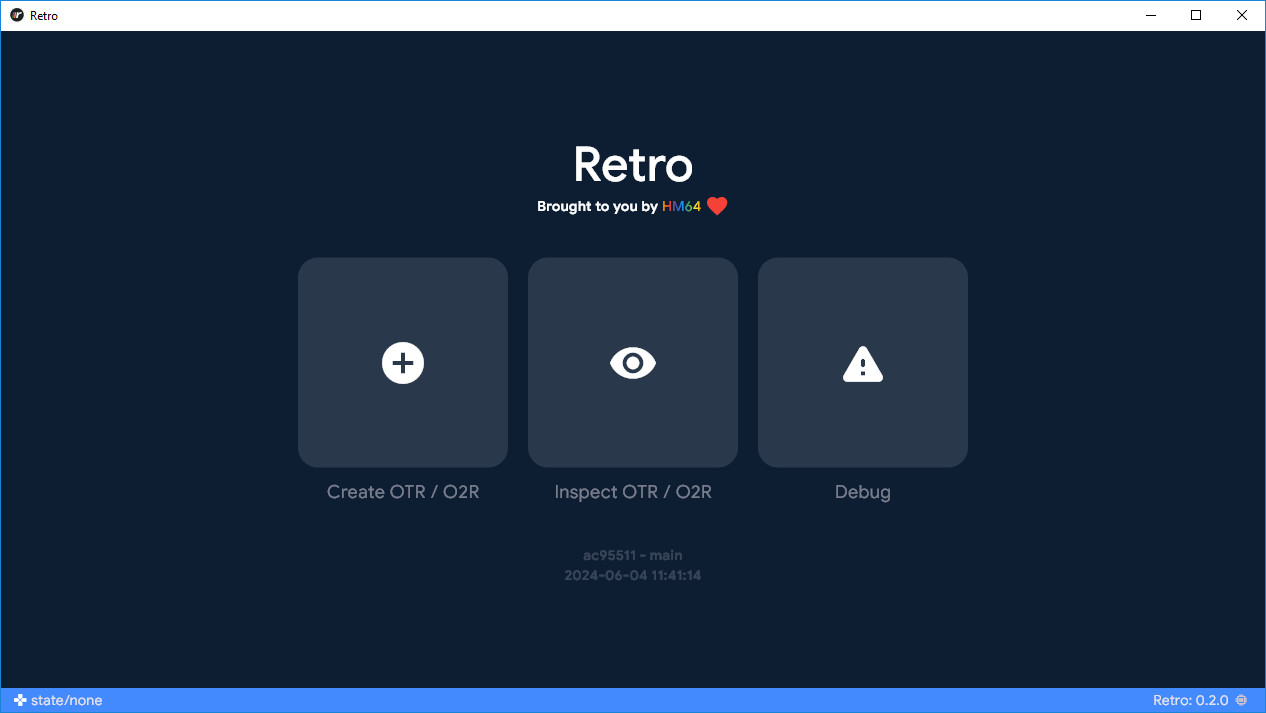
Task: Click the large 'Retro' heading
Action: 633,164
